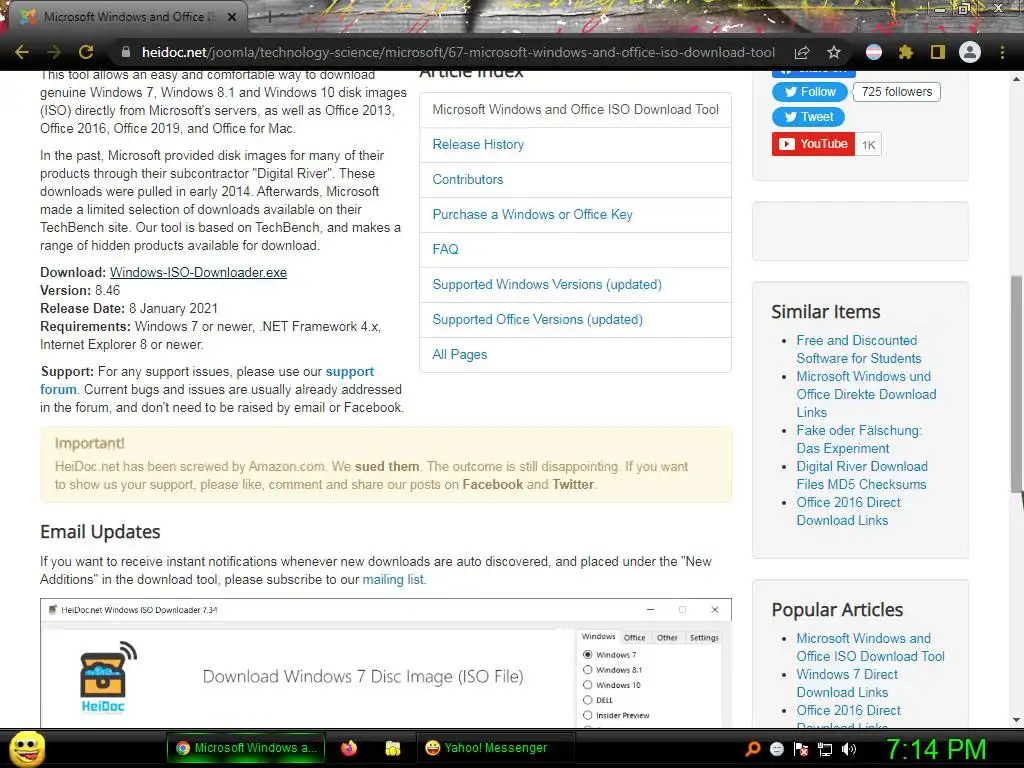The image size is (1024, 768).
Task: Open the support forum link
Action: click(x=349, y=372)
